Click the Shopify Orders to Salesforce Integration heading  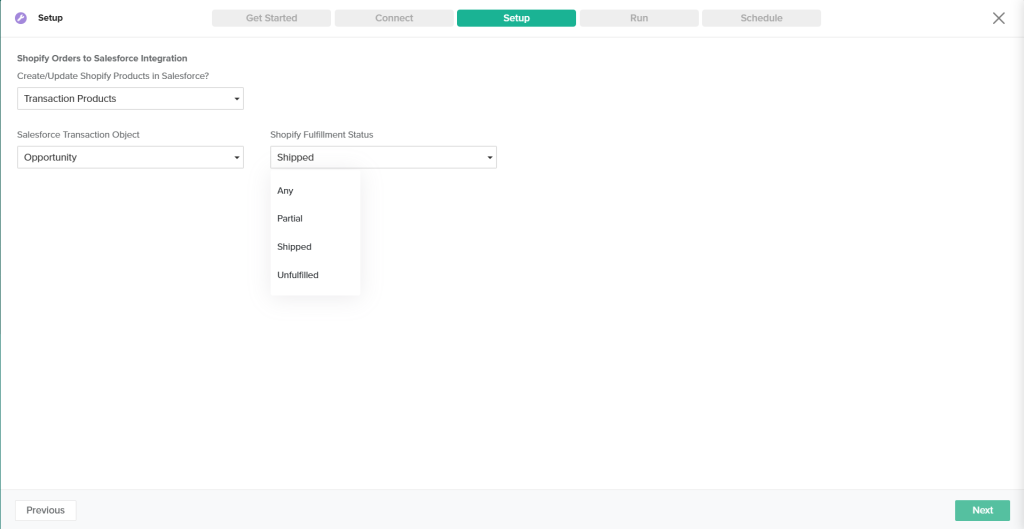point(103,59)
